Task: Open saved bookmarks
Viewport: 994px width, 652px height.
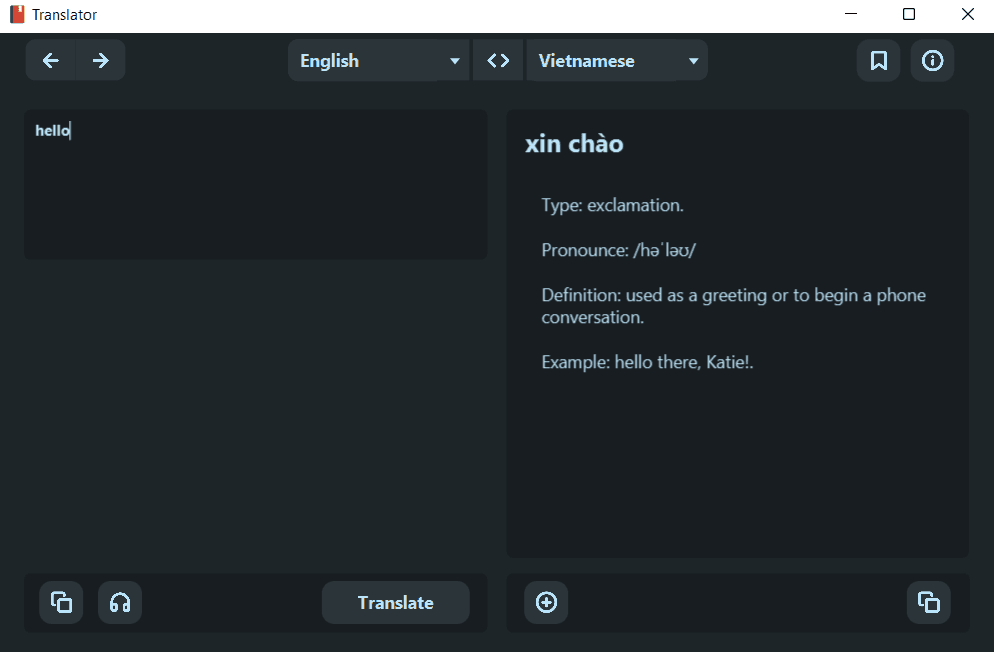Action: (x=878, y=60)
